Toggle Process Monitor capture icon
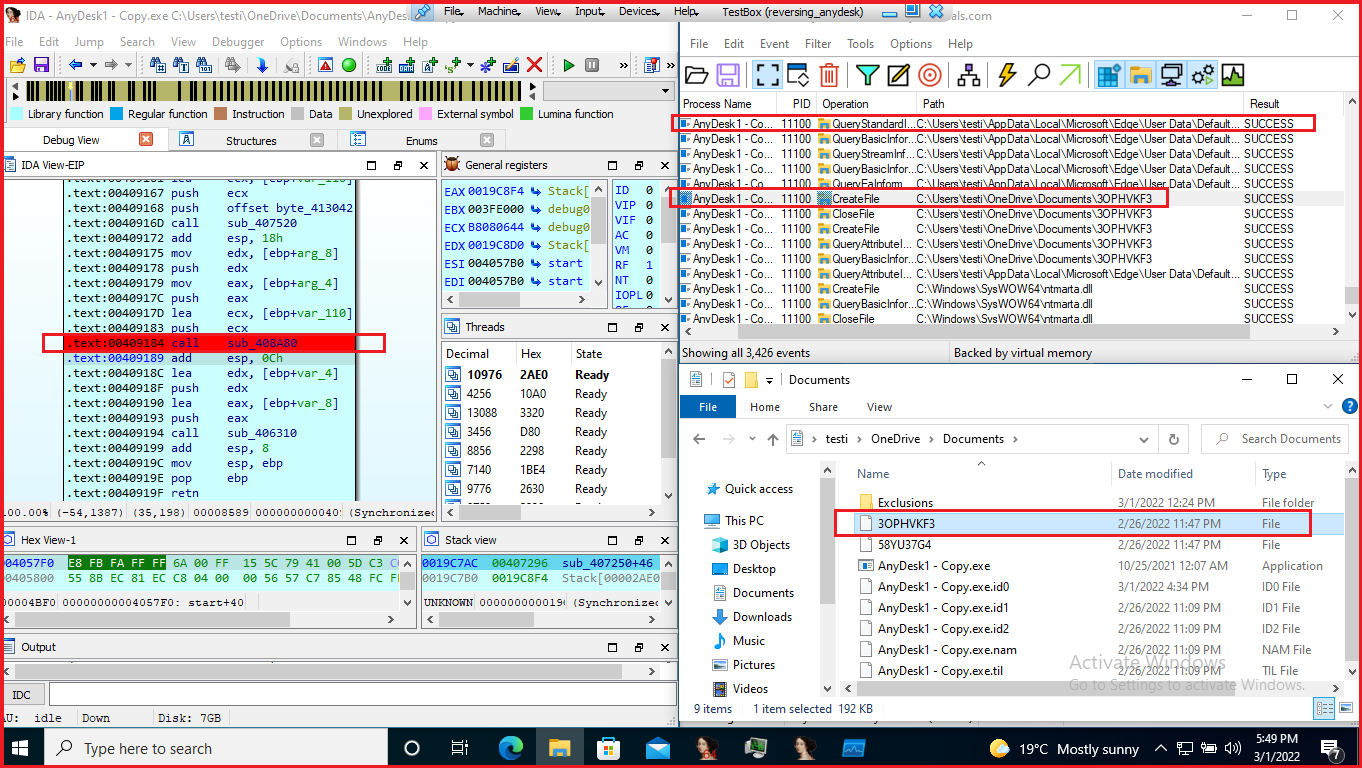 pos(767,75)
